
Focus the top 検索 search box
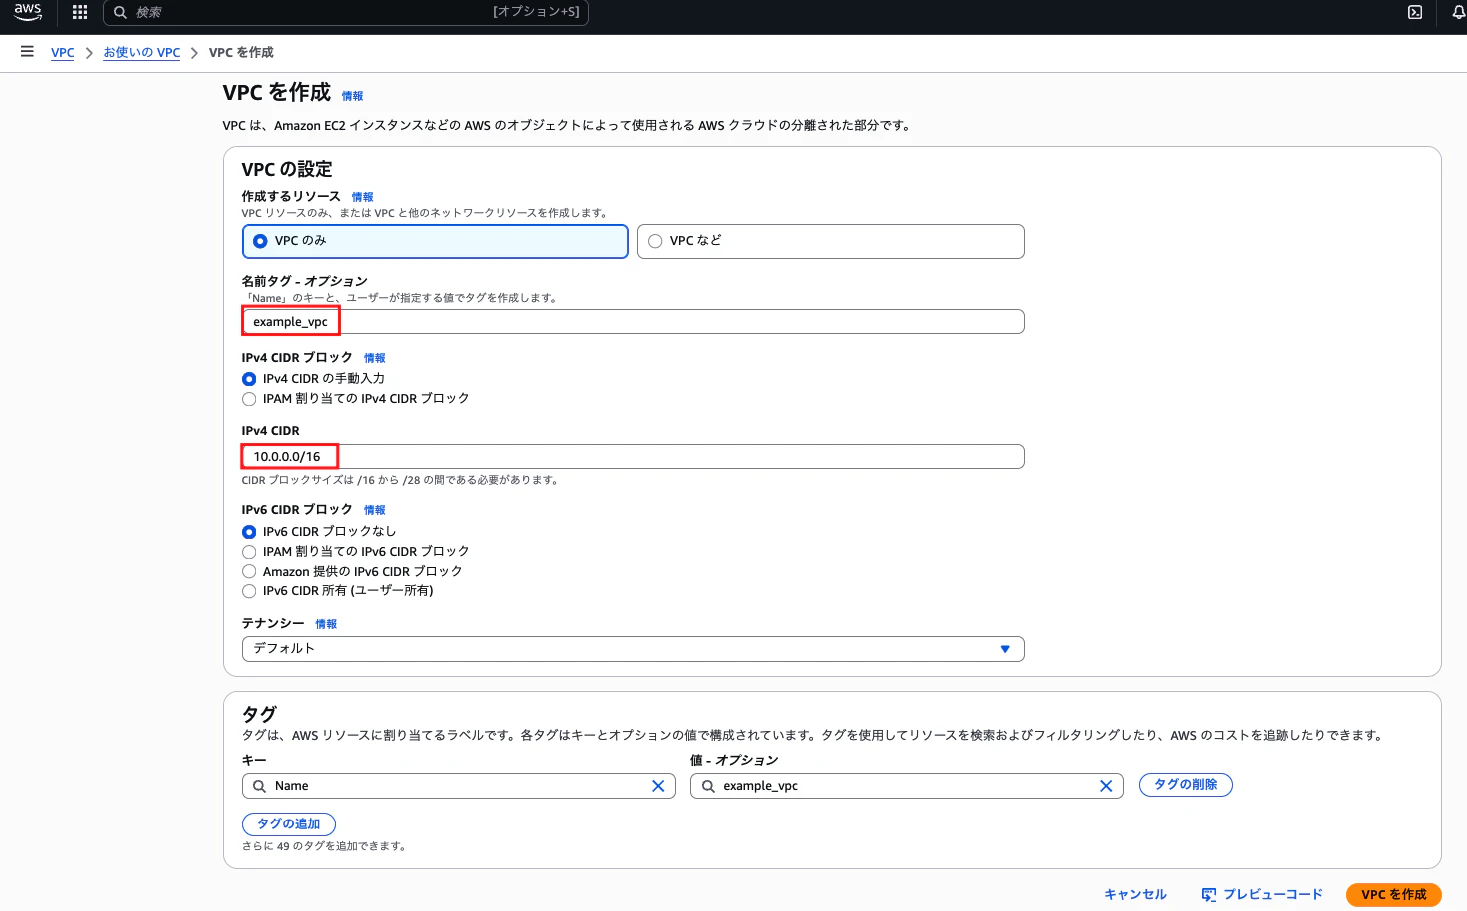pos(346,12)
